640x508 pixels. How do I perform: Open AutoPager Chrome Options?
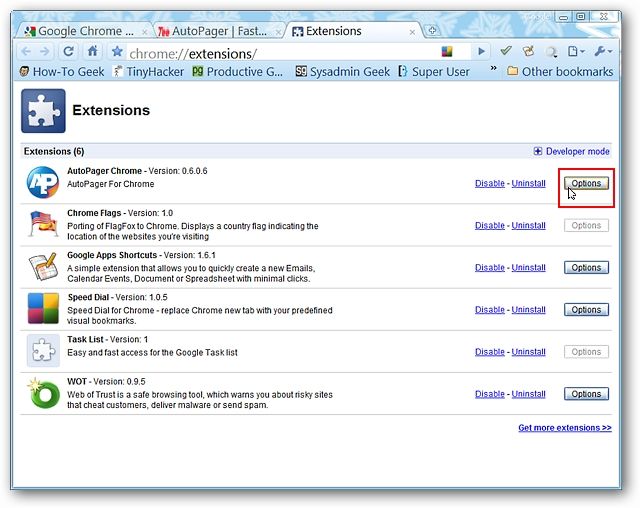[x=586, y=184]
